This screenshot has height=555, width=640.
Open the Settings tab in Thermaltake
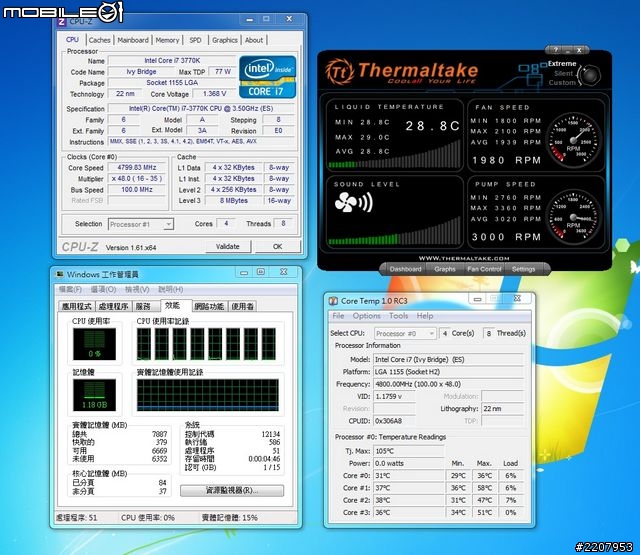(x=523, y=269)
